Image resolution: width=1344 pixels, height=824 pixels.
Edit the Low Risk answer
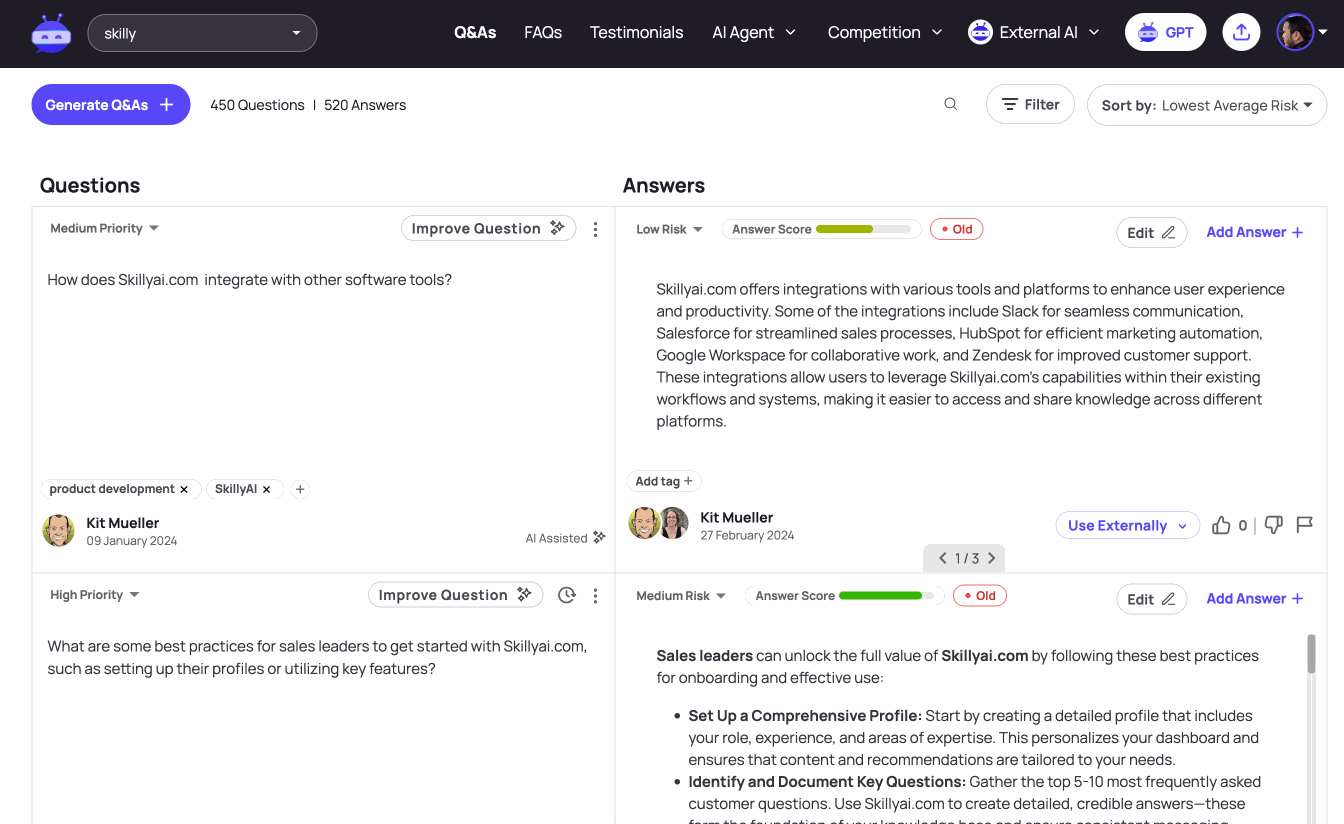(x=1151, y=232)
